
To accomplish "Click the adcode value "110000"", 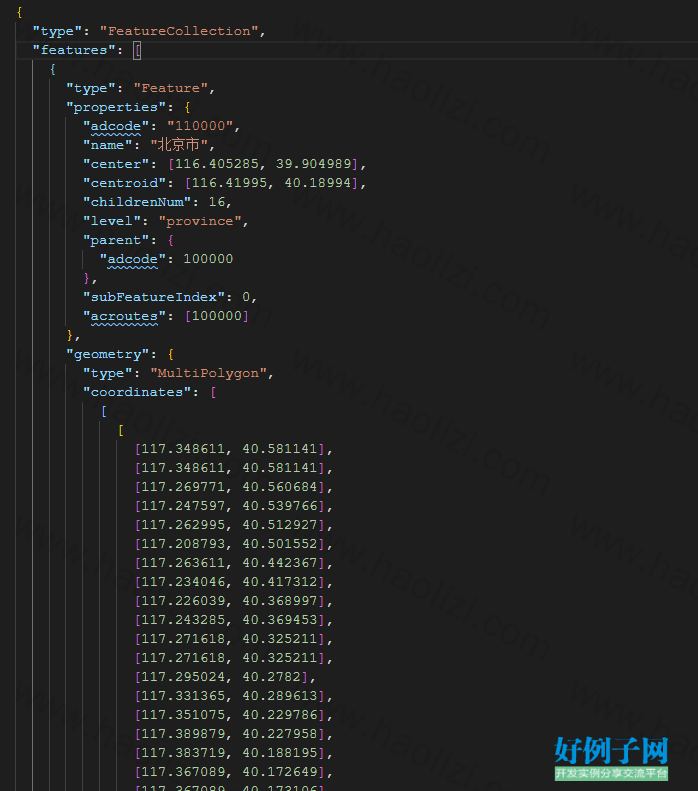I will click(x=200, y=126).
